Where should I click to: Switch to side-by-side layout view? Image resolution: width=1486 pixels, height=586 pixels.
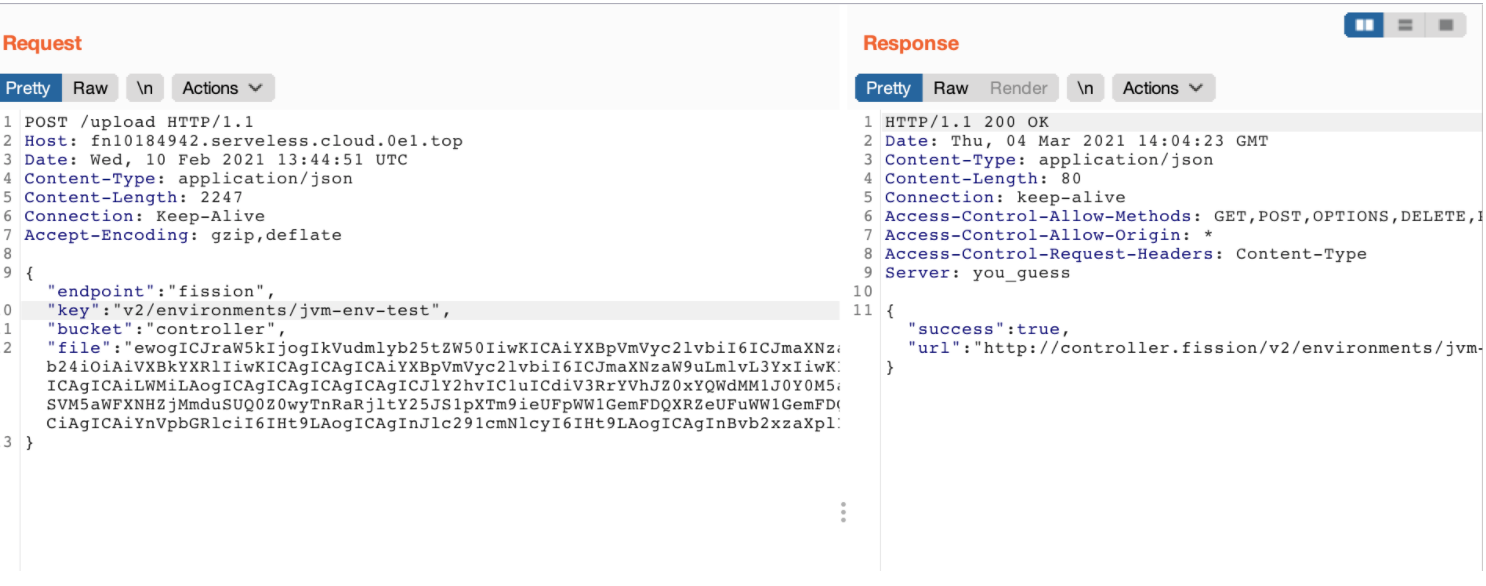(x=1364, y=25)
